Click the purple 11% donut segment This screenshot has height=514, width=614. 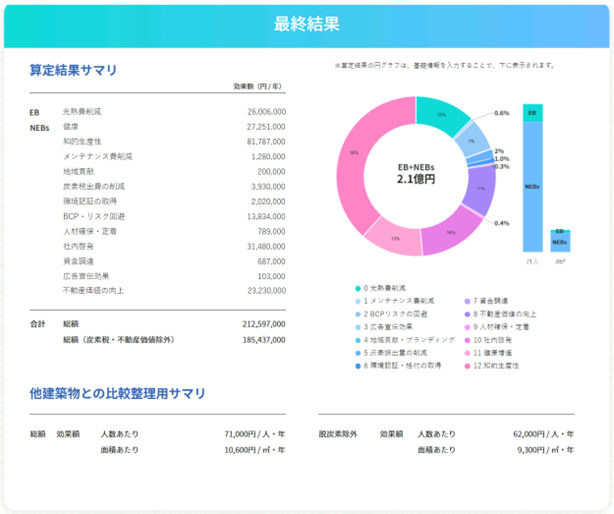tap(480, 189)
